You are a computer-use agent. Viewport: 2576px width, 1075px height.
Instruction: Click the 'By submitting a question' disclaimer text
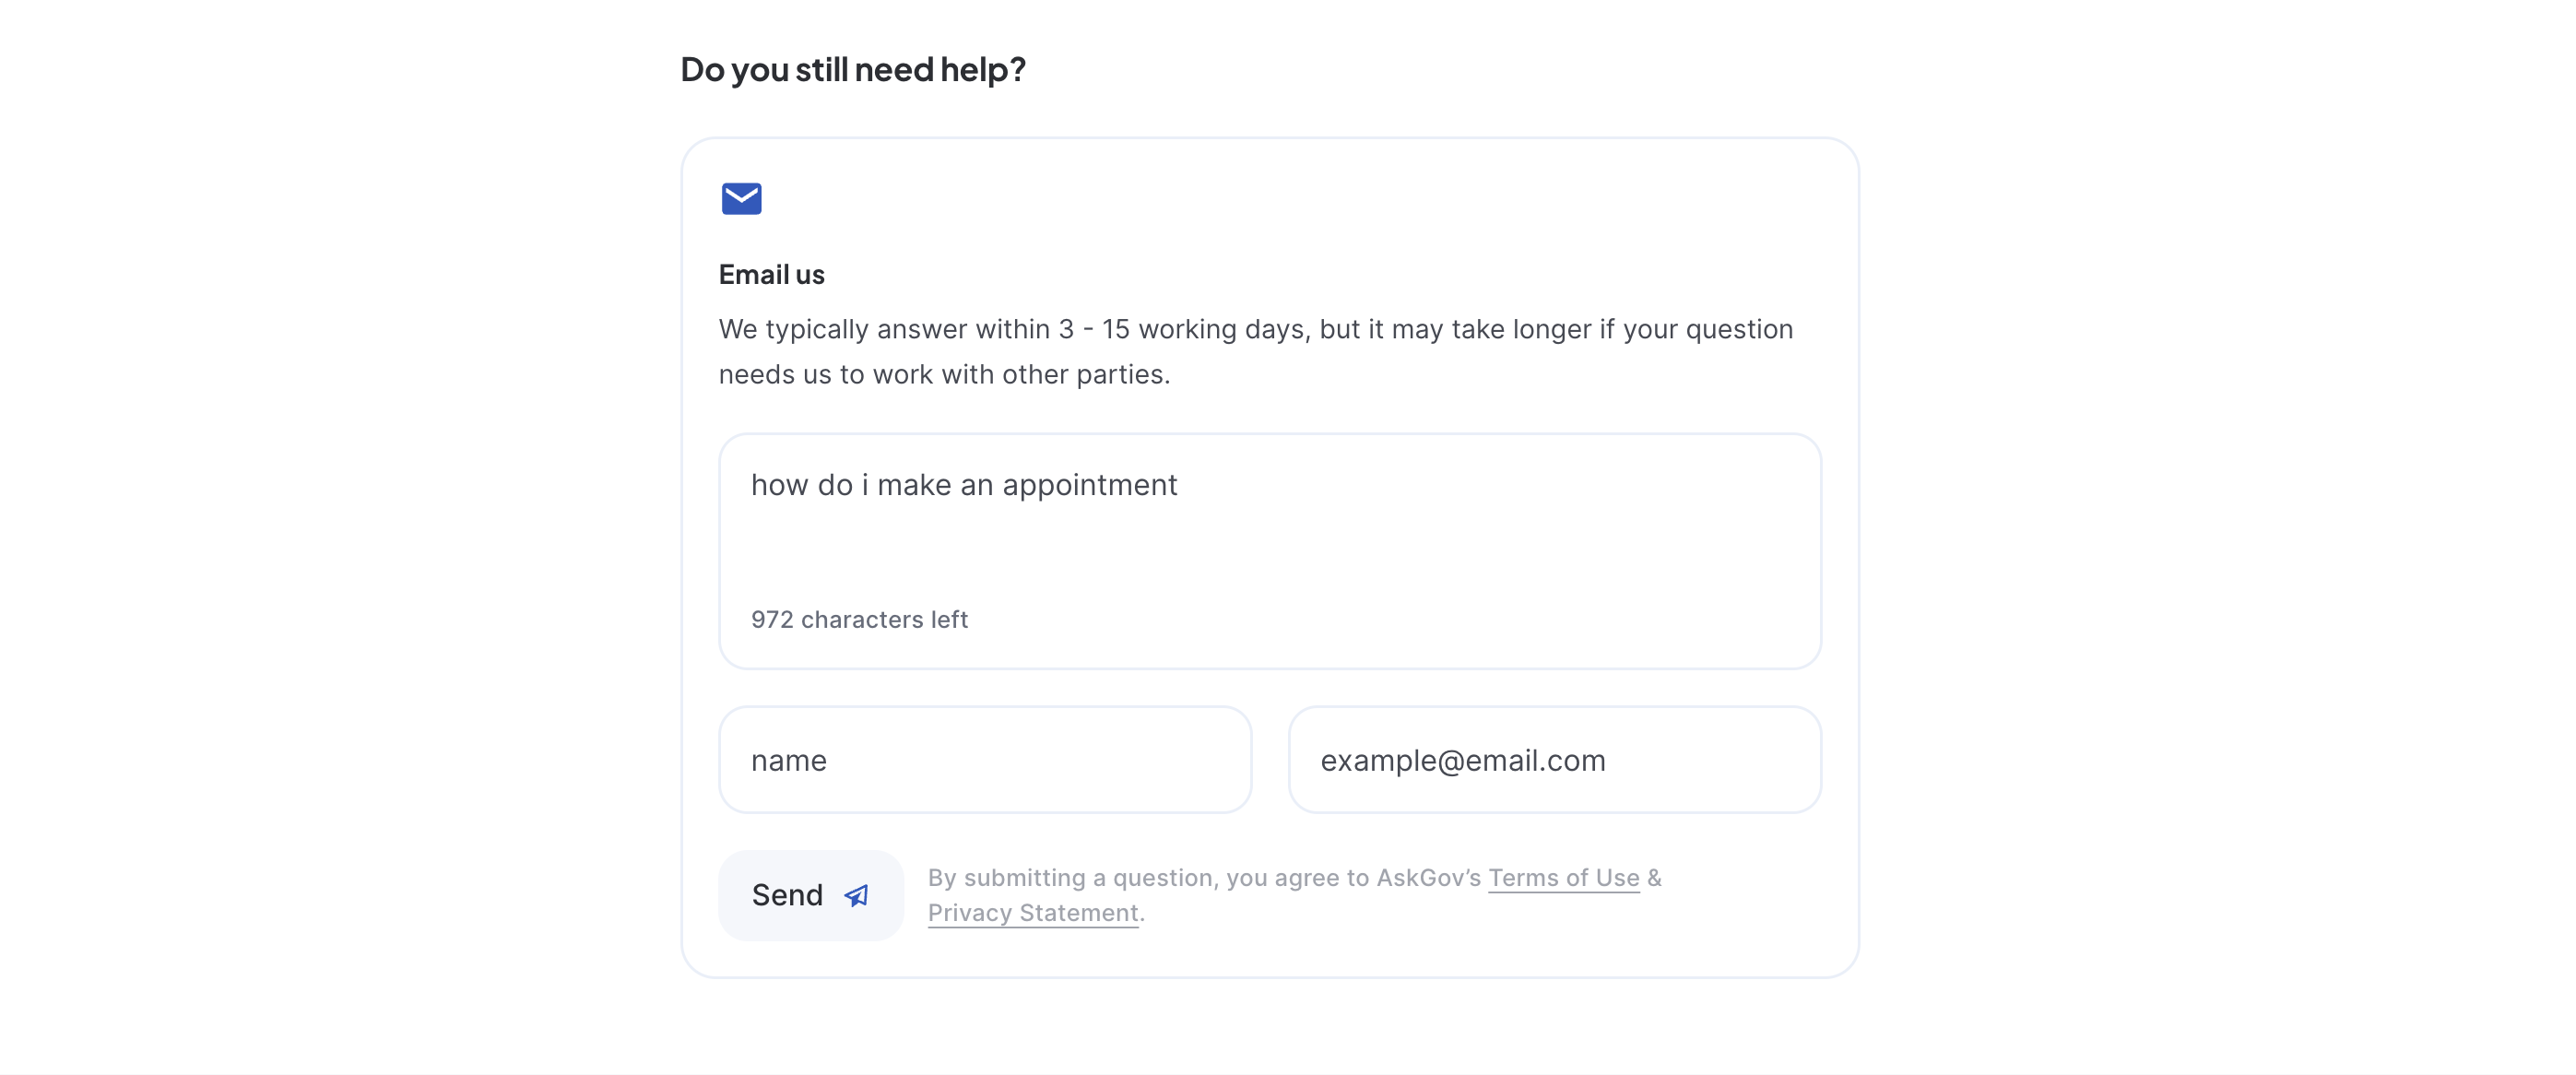click(x=1295, y=895)
